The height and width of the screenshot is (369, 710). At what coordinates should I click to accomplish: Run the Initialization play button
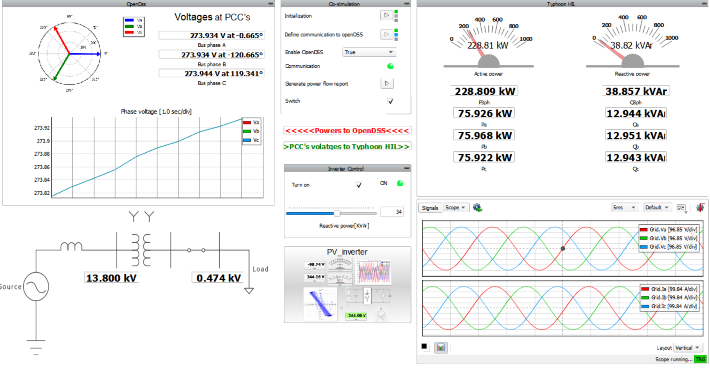click(386, 16)
